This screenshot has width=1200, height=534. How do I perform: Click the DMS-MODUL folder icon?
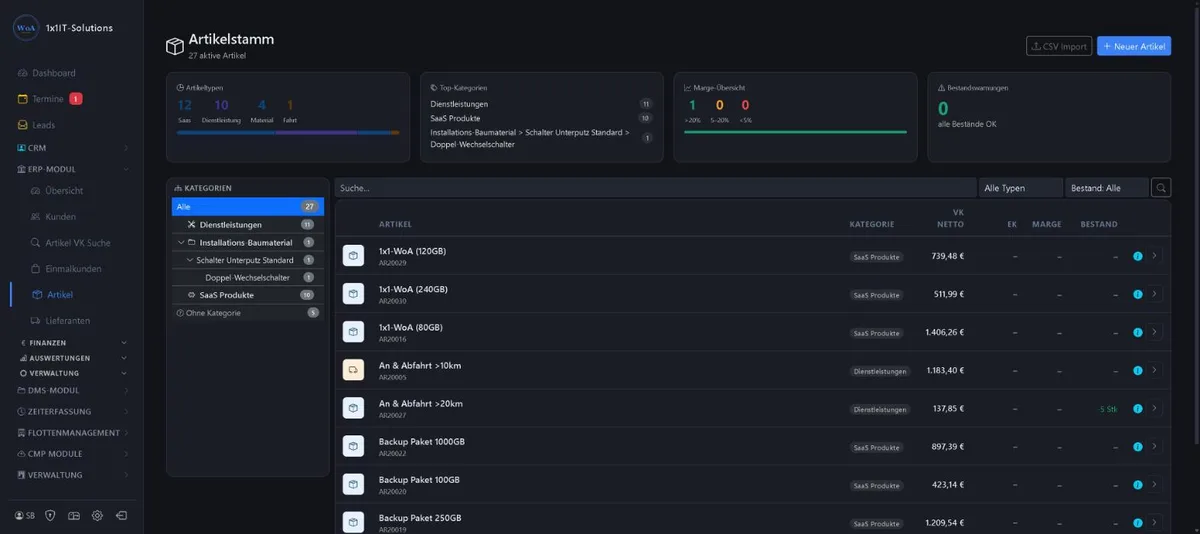21,390
